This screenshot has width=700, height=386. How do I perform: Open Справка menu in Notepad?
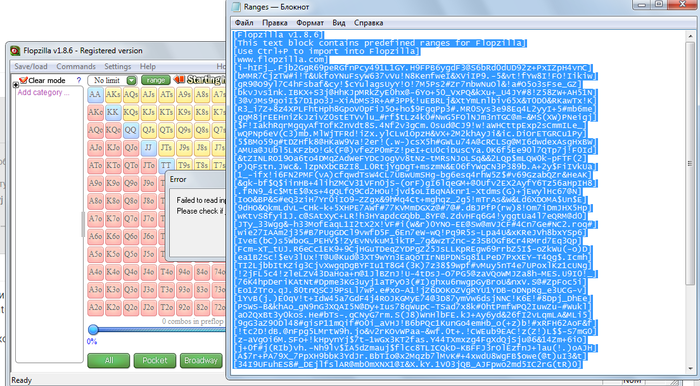[x=368, y=23]
